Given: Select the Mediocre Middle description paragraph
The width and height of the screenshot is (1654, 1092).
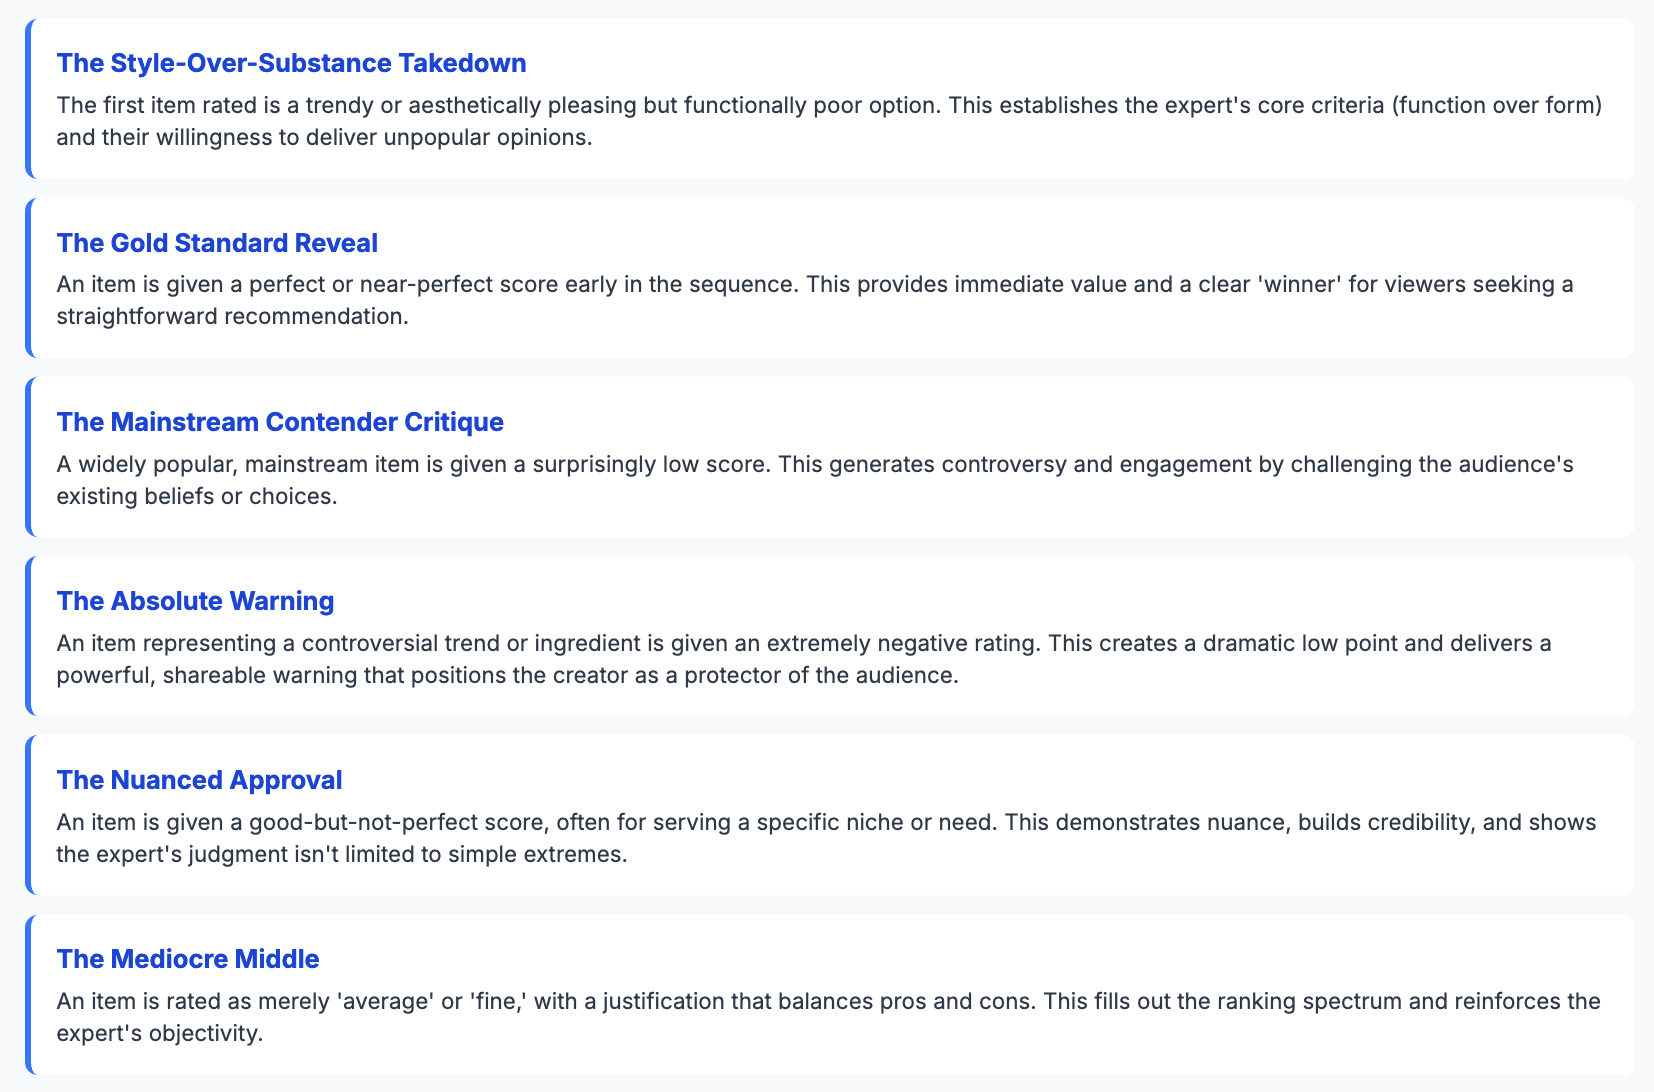Looking at the screenshot, I should 829,1017.
